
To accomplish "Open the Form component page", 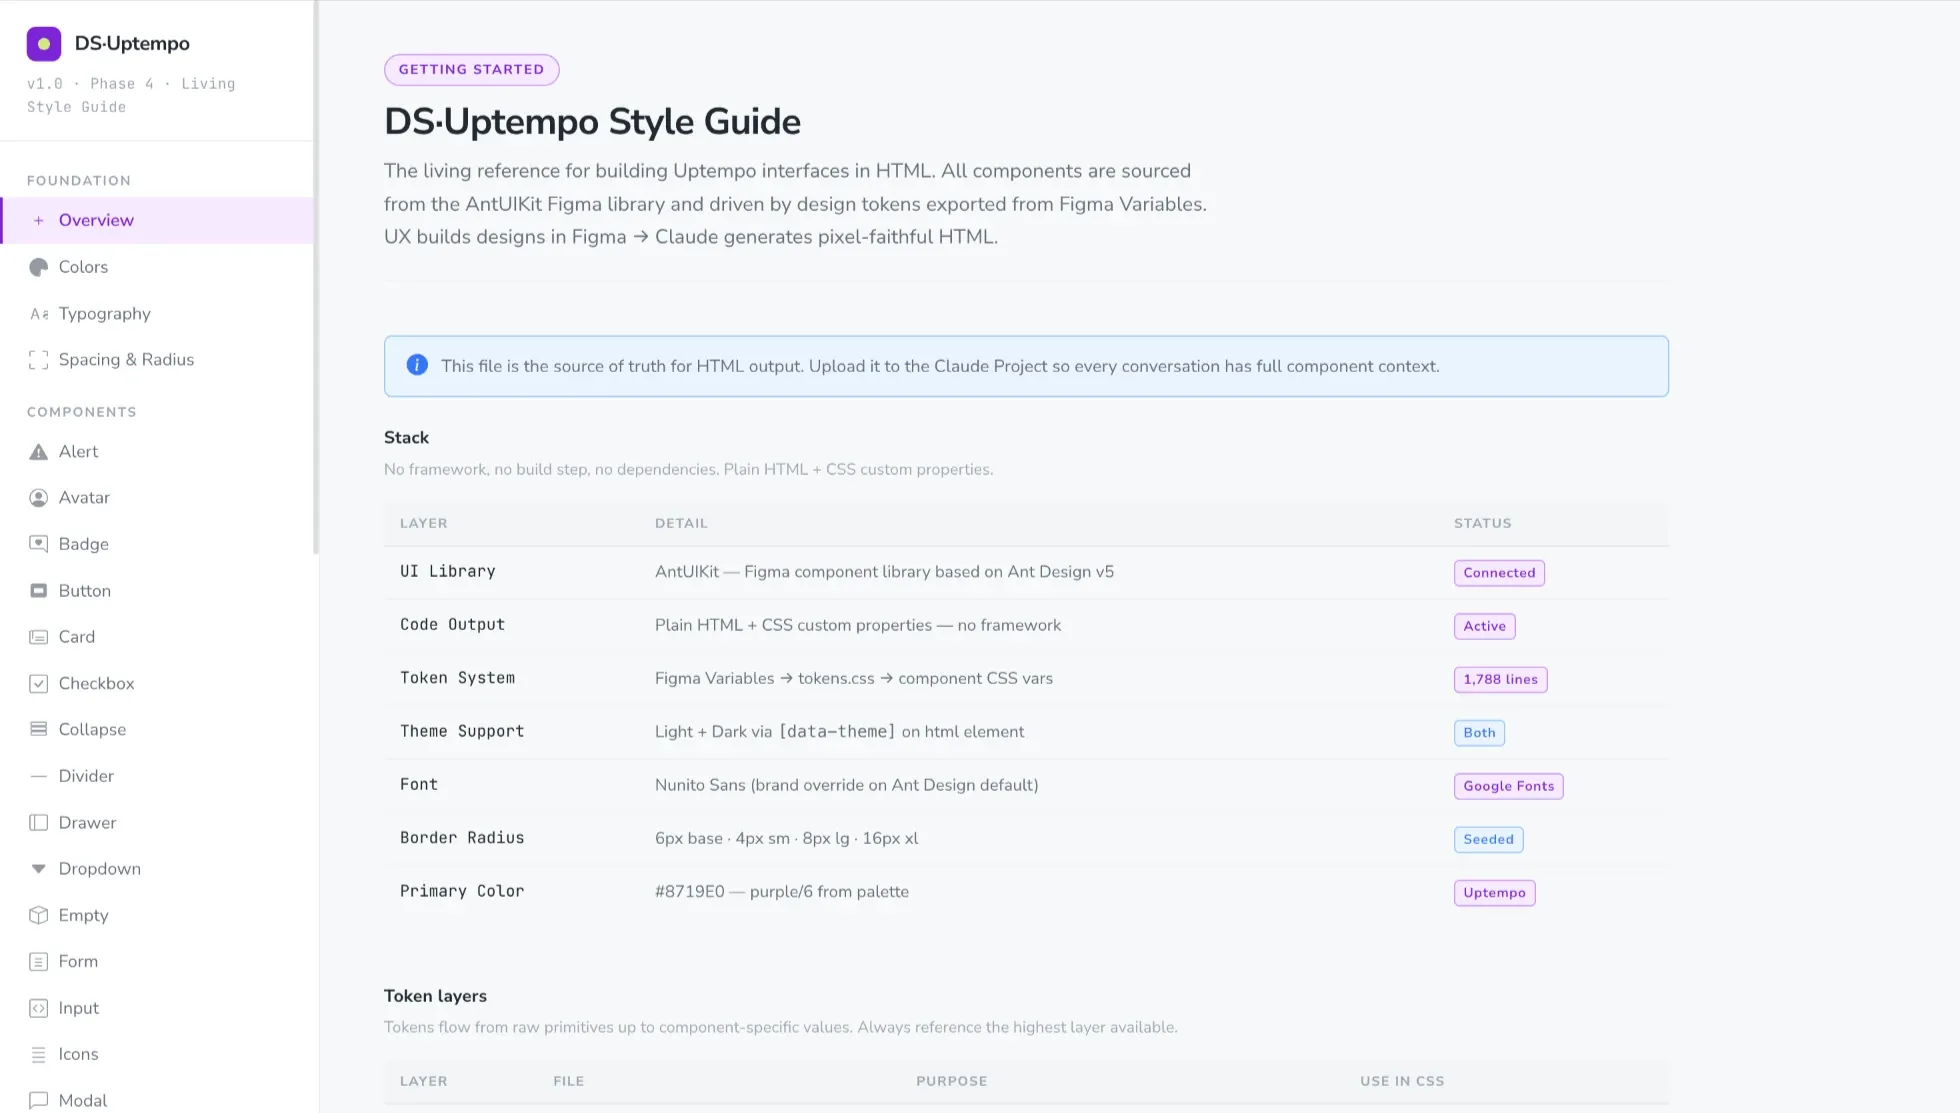I will pyautogui.click(x=158, y=962).
